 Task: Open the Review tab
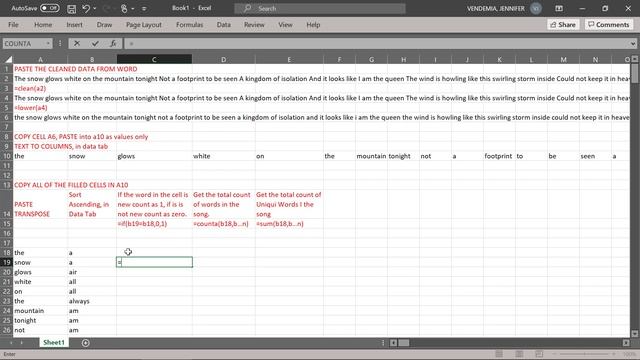(x=254, y=25)
